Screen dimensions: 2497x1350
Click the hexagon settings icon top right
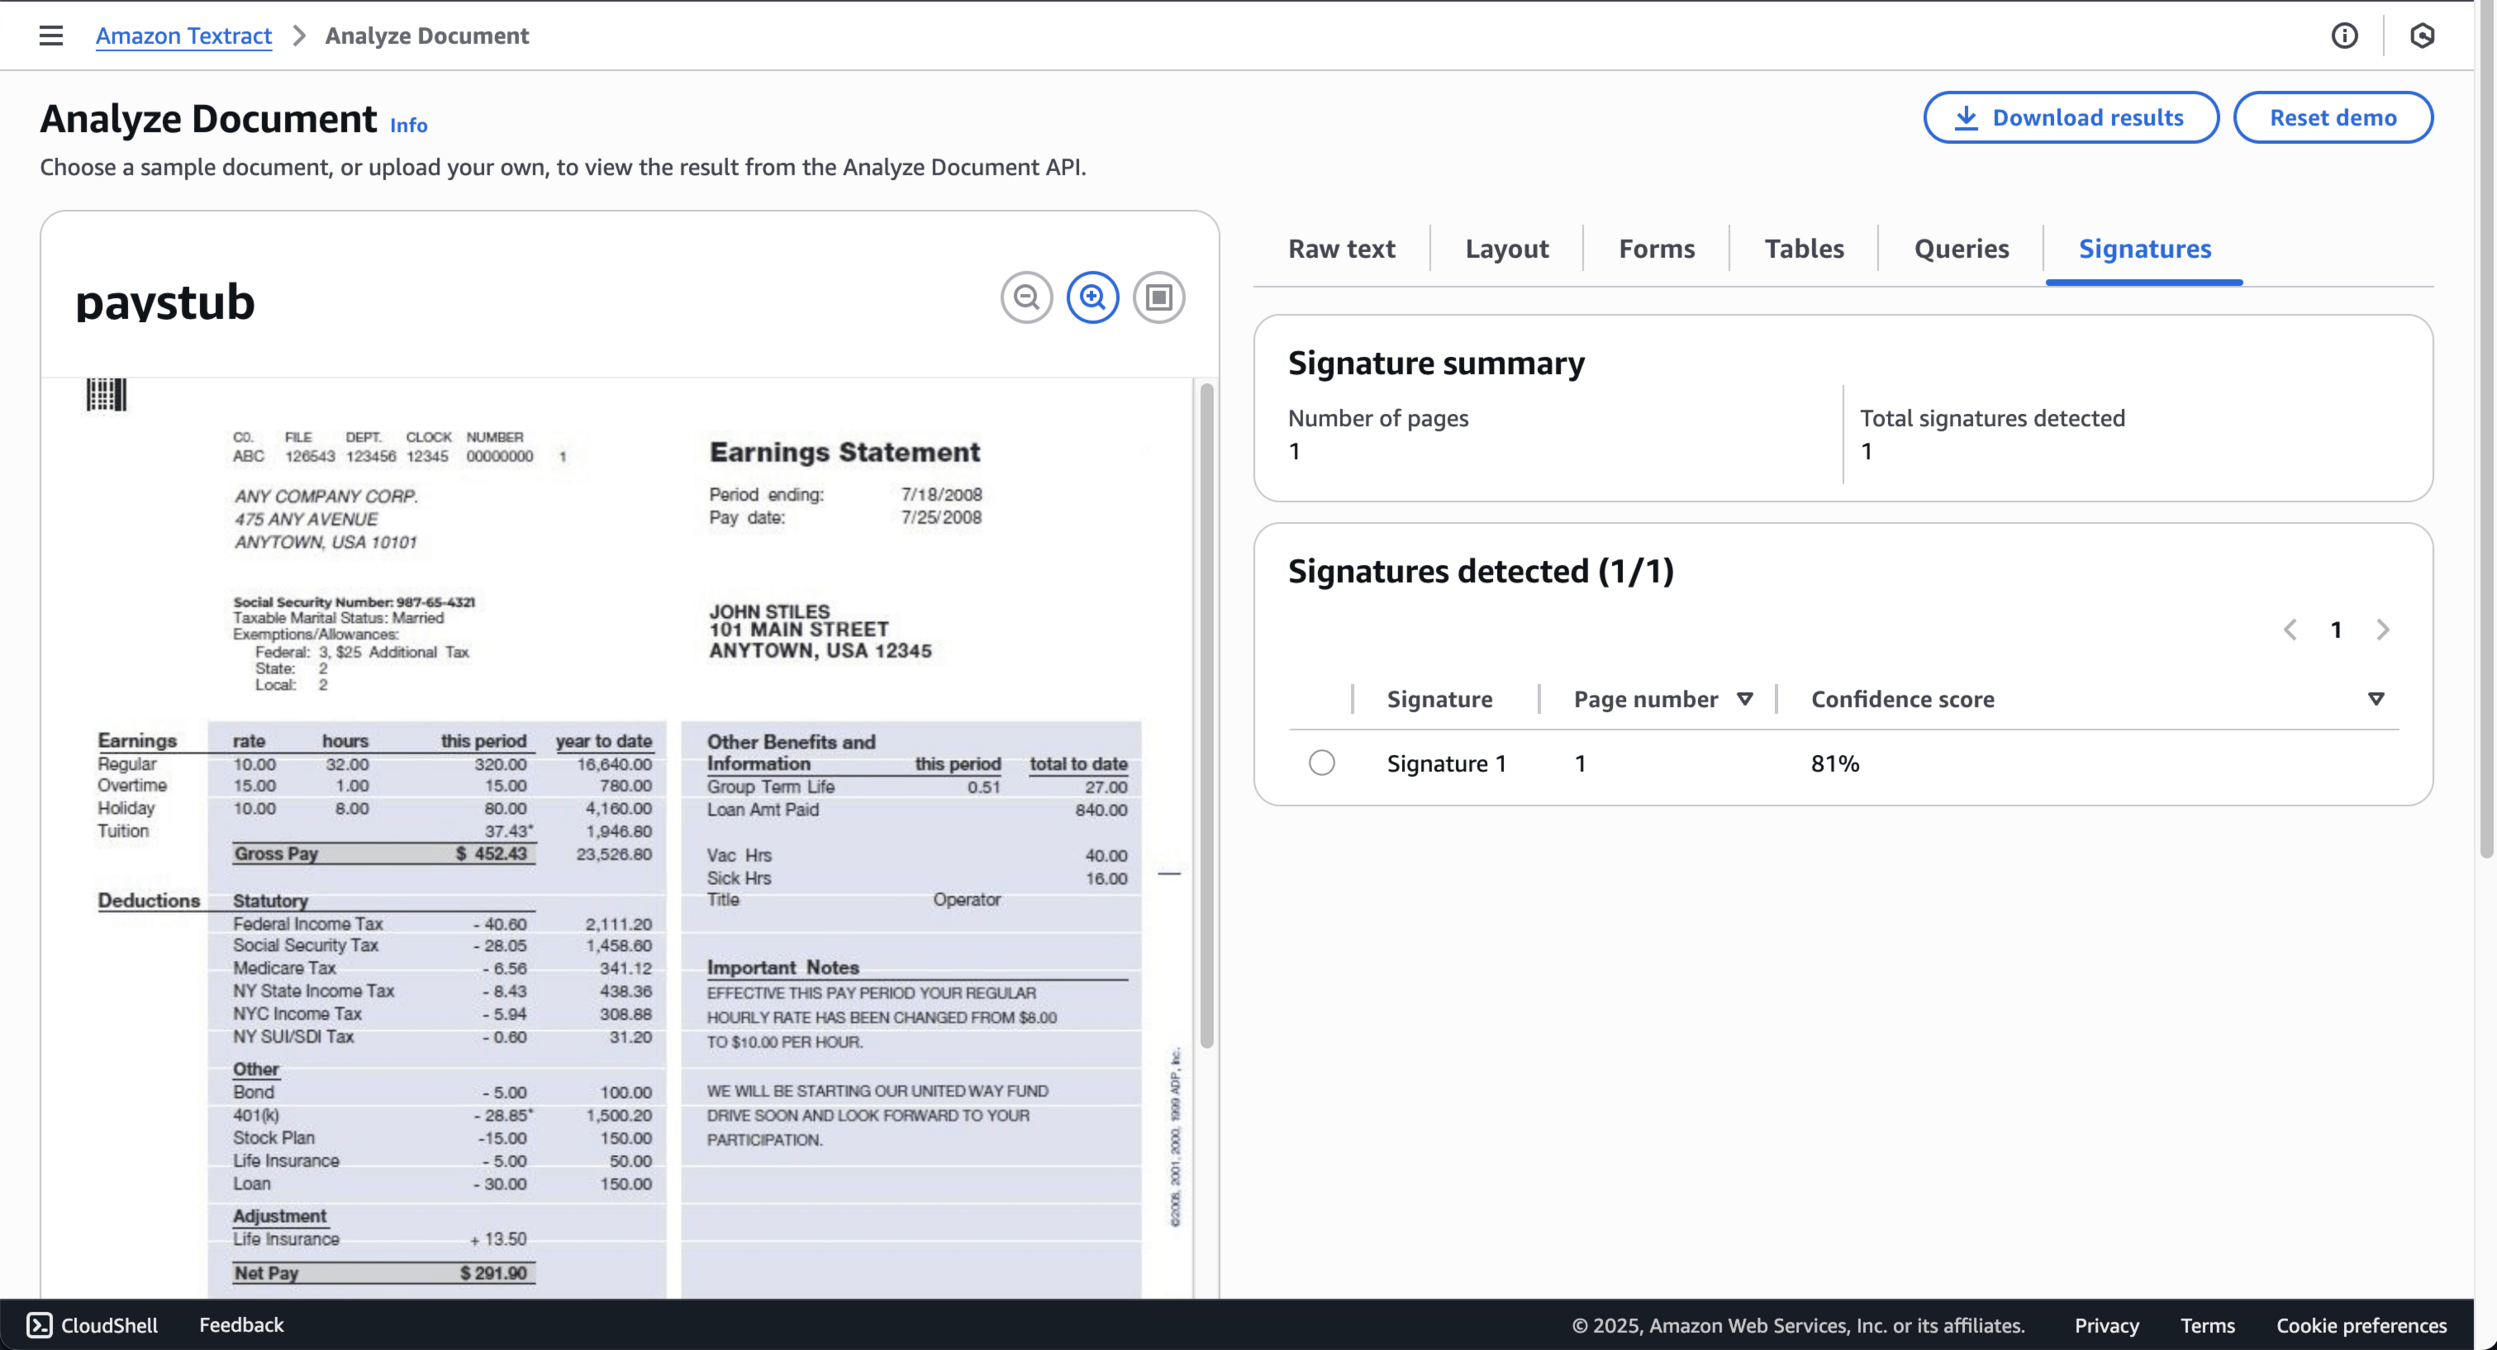click(2421, 36)
